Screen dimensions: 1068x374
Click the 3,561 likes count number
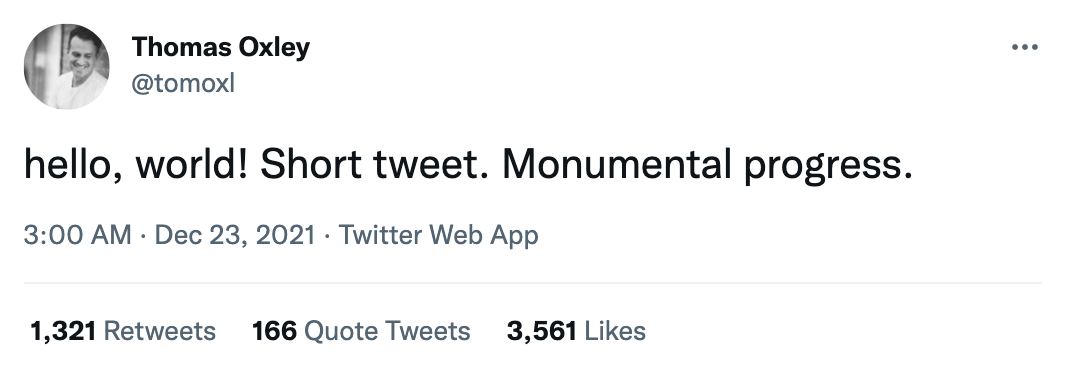[x=541, y=332]
